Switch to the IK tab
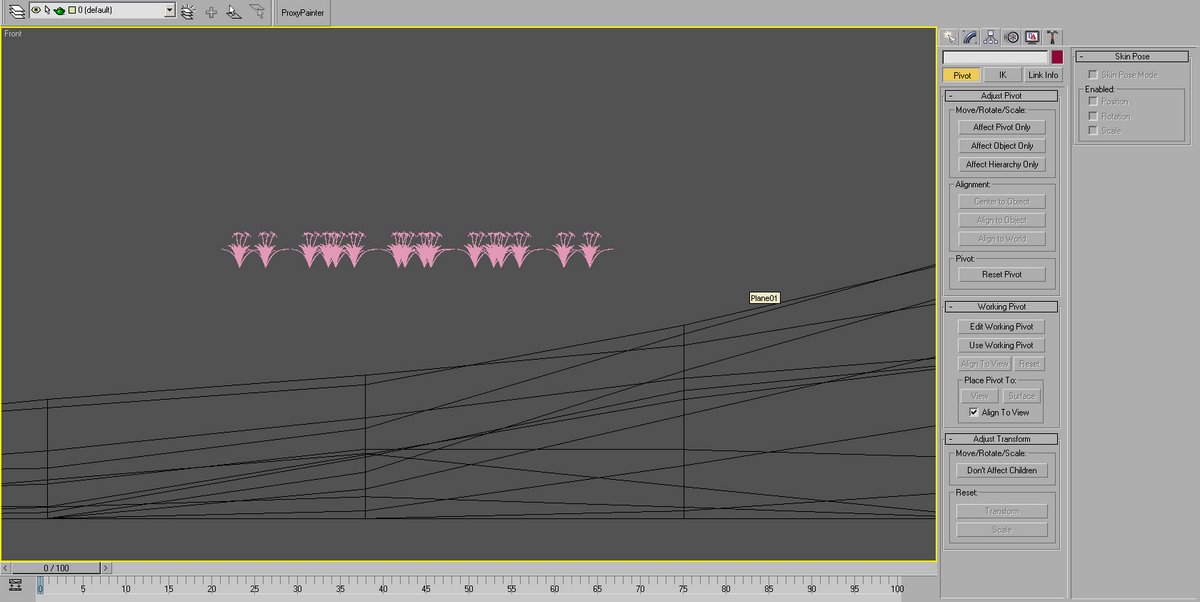Image resolution: width=1200 pixels, height=602 pixels. (1002, 75)
